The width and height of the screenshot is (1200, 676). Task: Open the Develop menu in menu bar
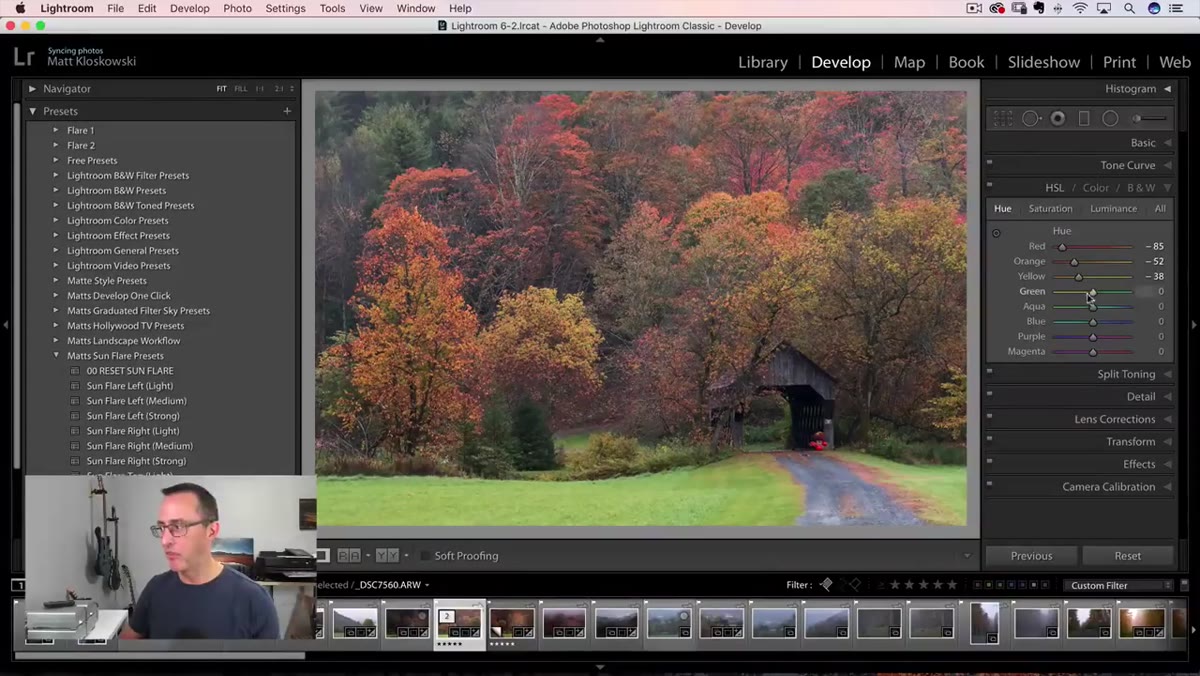click(x=189, y=8)
